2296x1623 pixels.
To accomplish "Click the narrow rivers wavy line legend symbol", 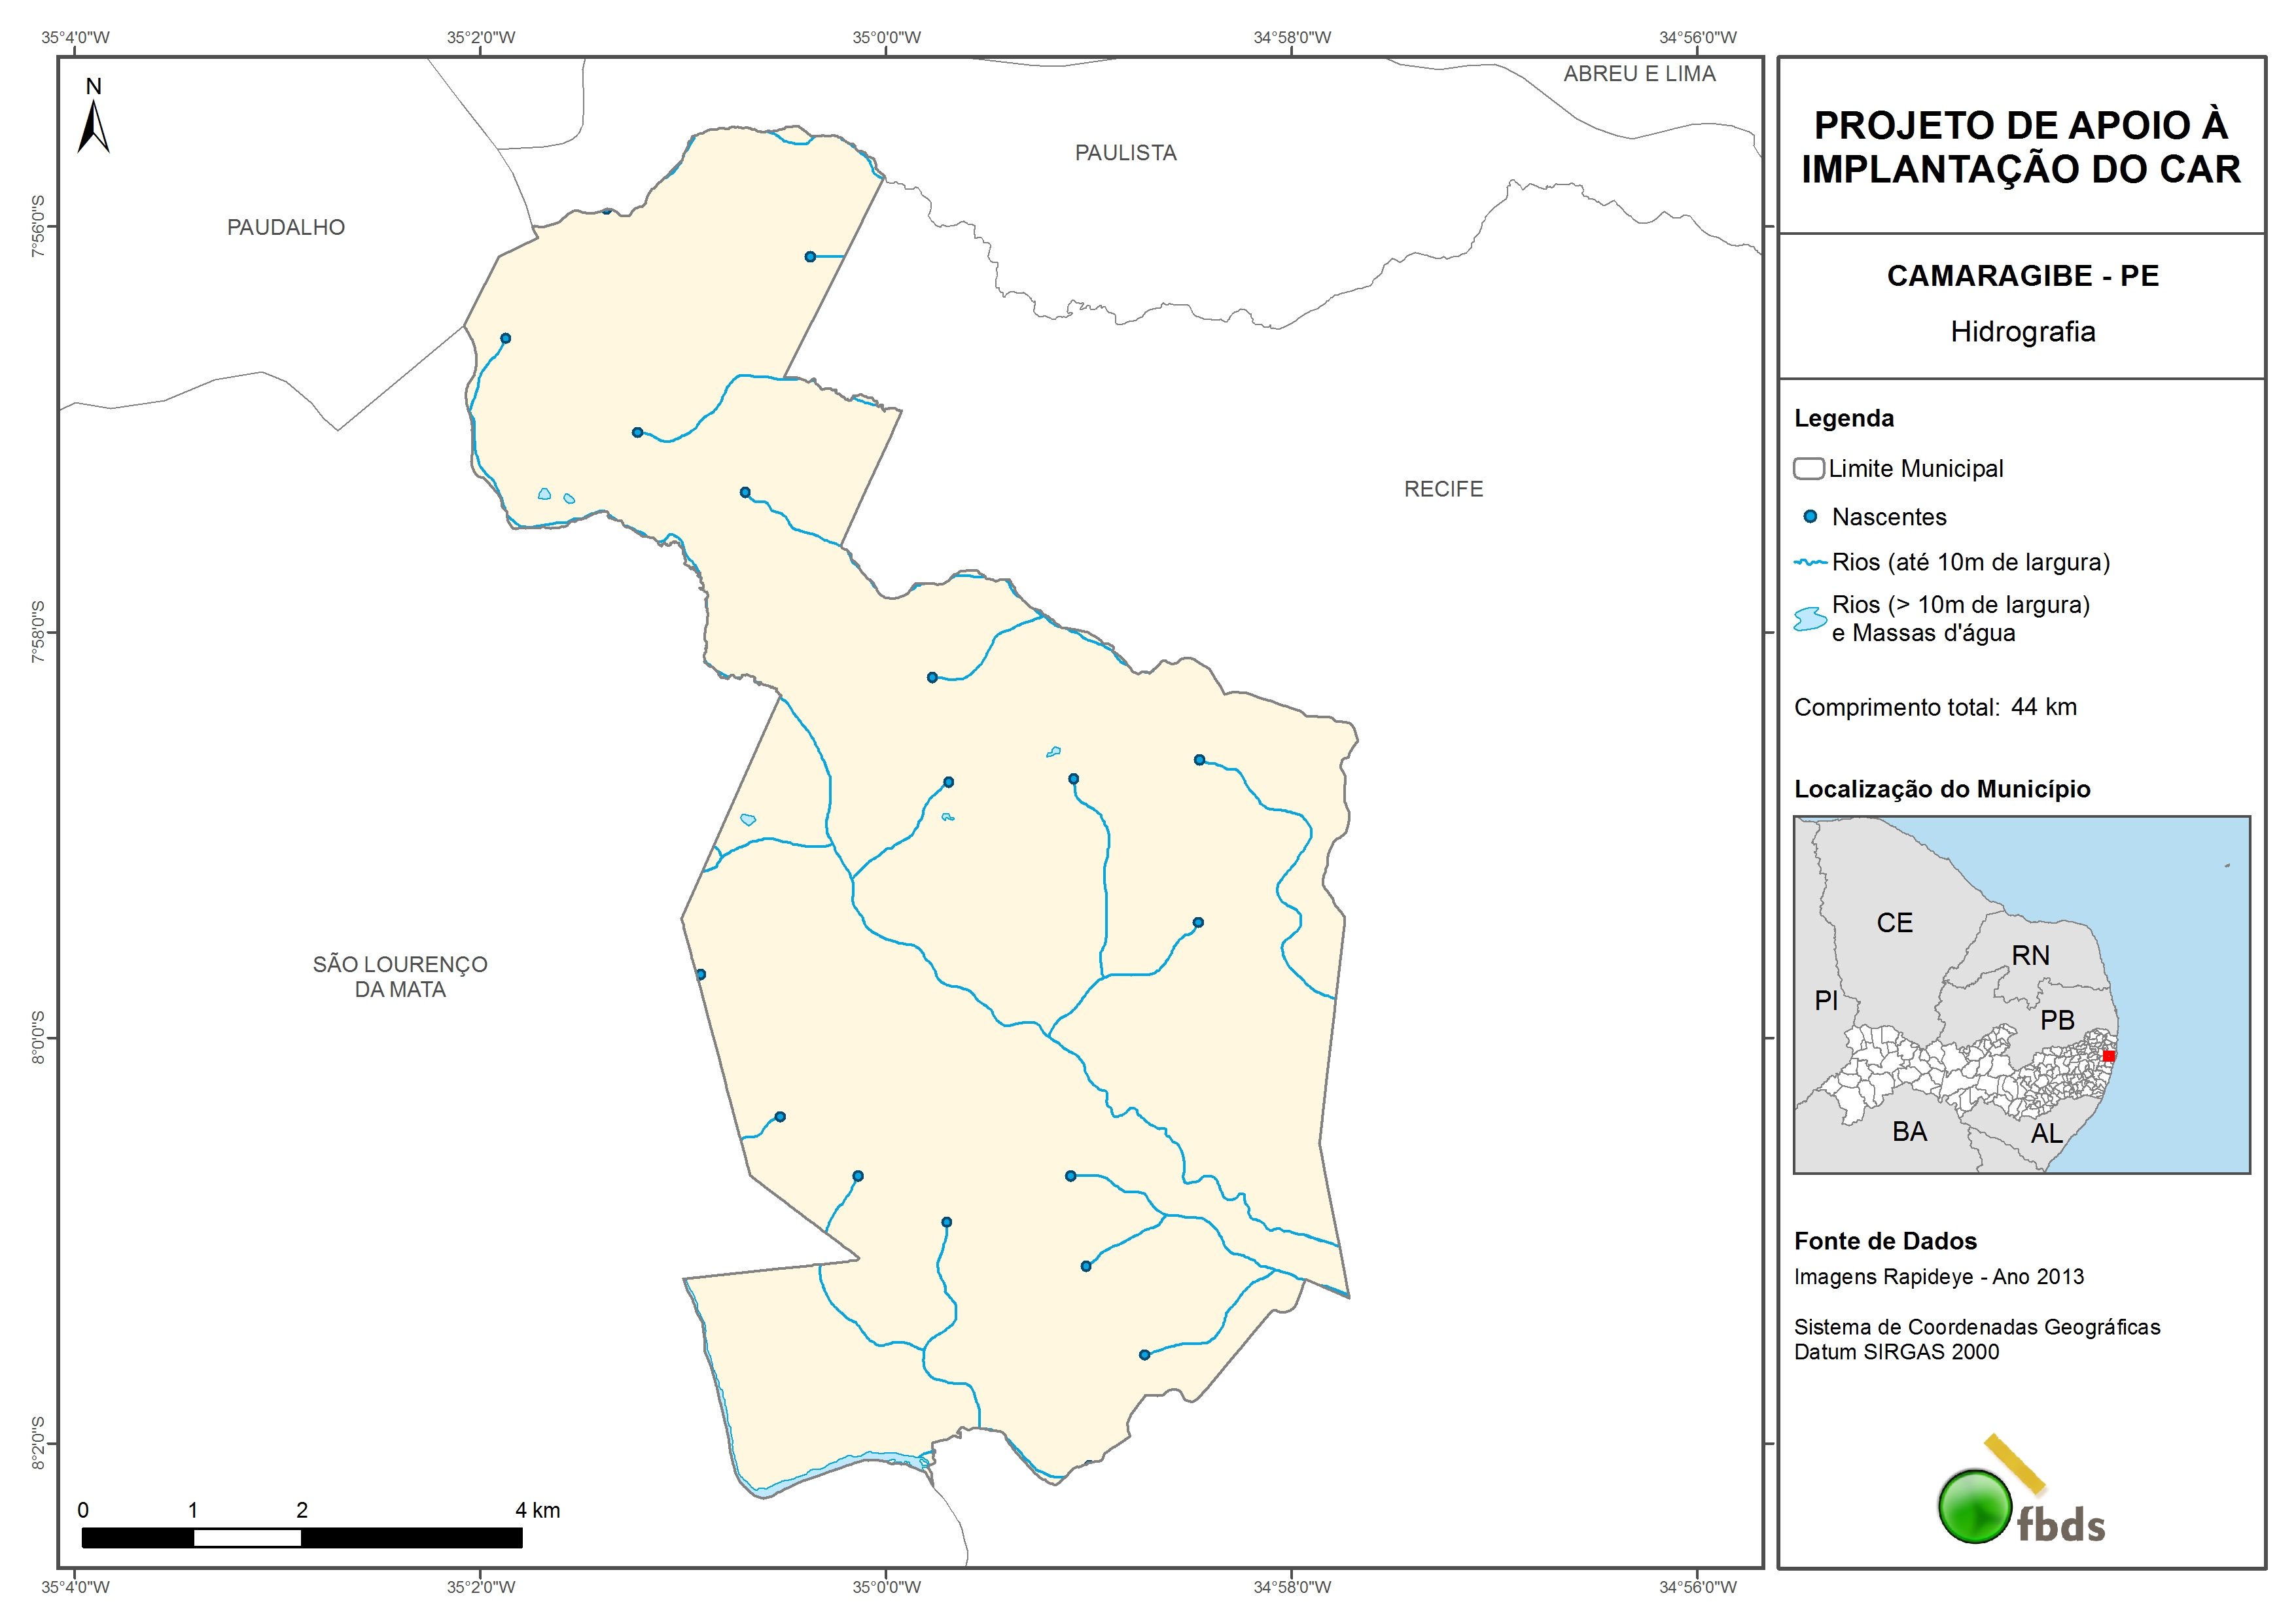I will point(1810,563).
